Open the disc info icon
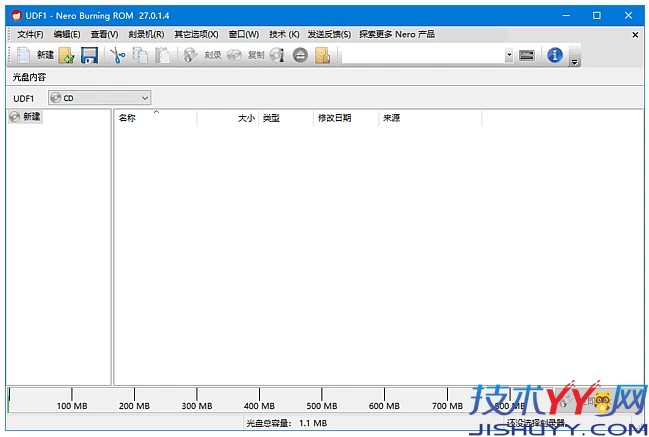Image resolution: width=649 pixels, height=437 pixels. (x=277, y=55)
